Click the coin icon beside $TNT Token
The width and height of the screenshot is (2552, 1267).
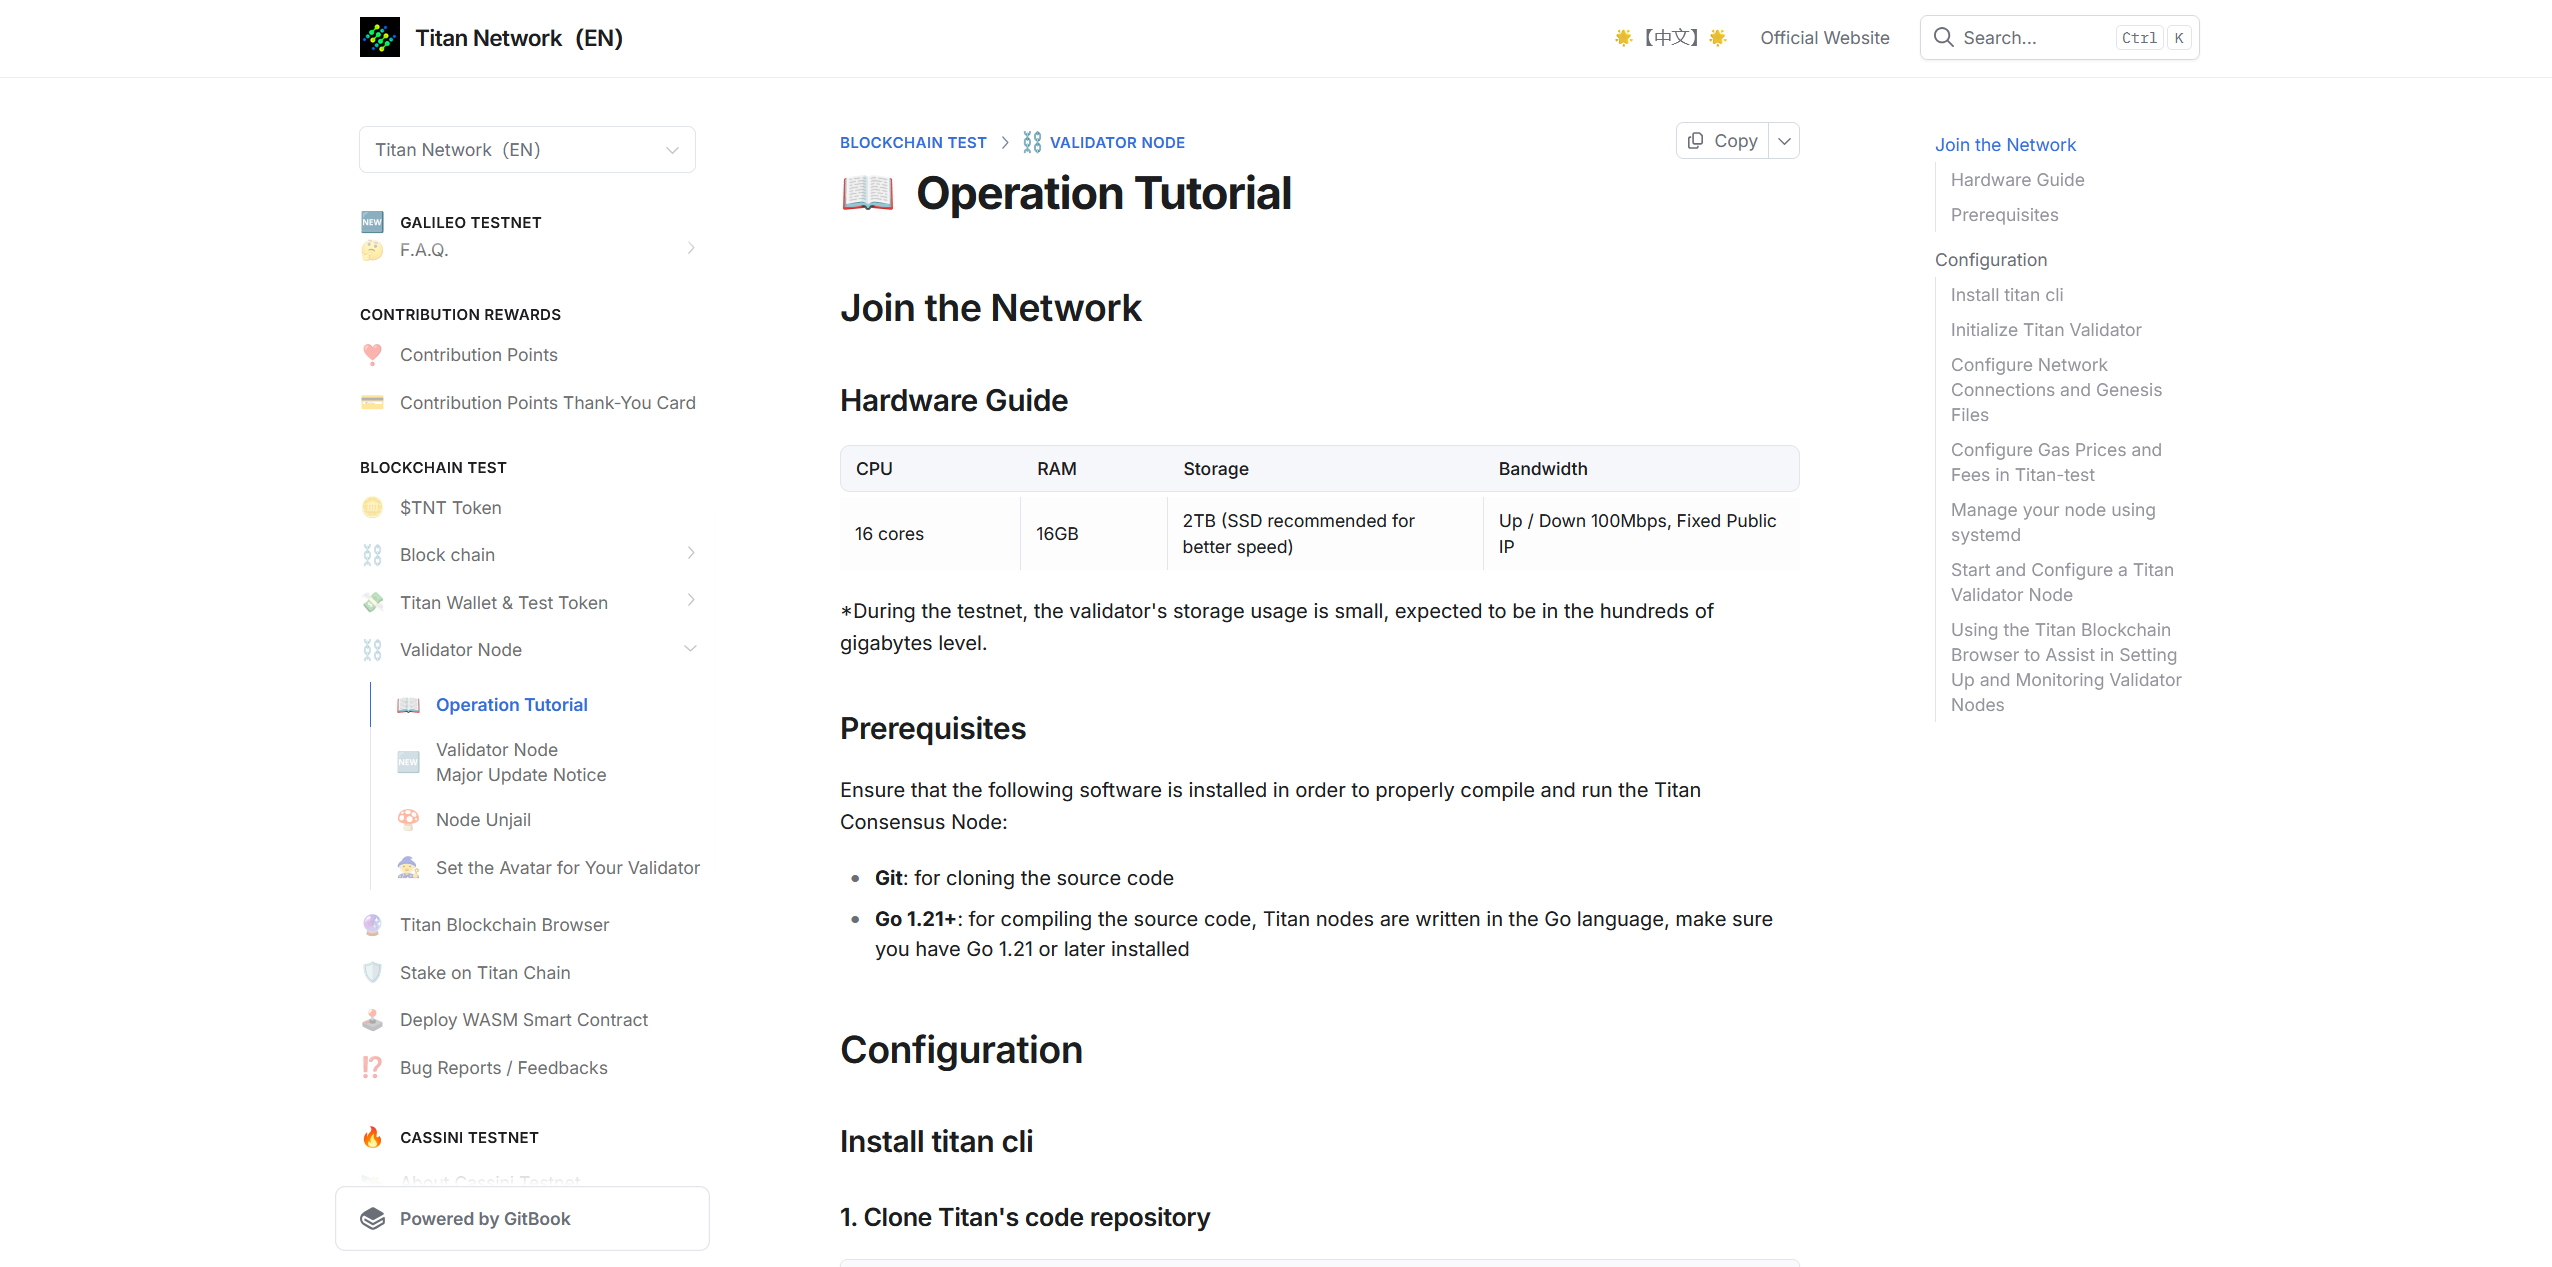point(372,507)
